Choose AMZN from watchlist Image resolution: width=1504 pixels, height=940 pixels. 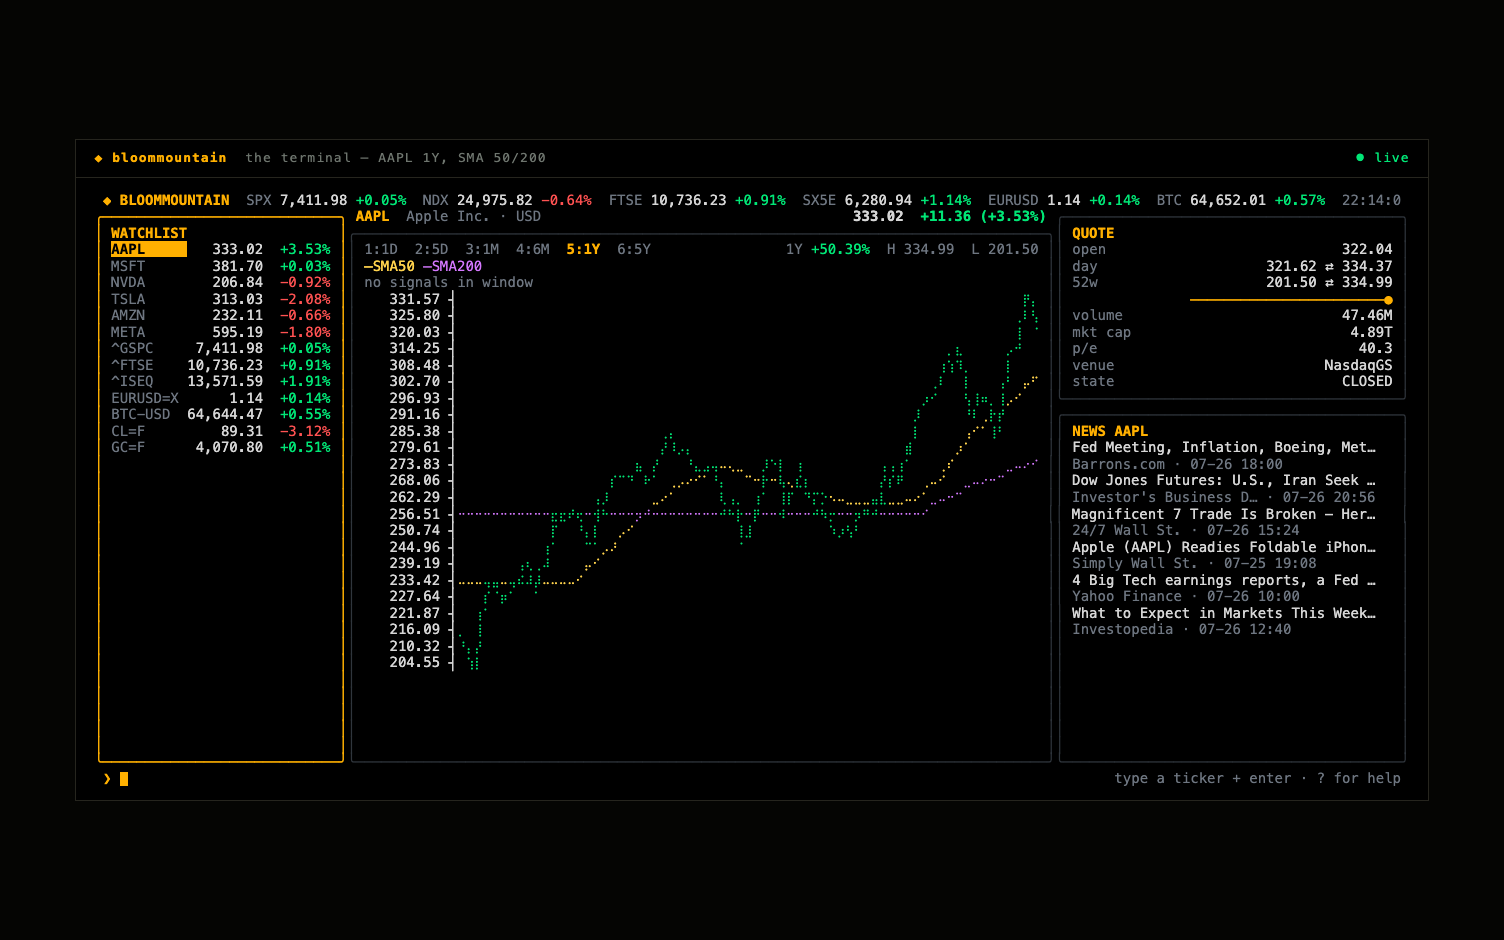point(221,315)
